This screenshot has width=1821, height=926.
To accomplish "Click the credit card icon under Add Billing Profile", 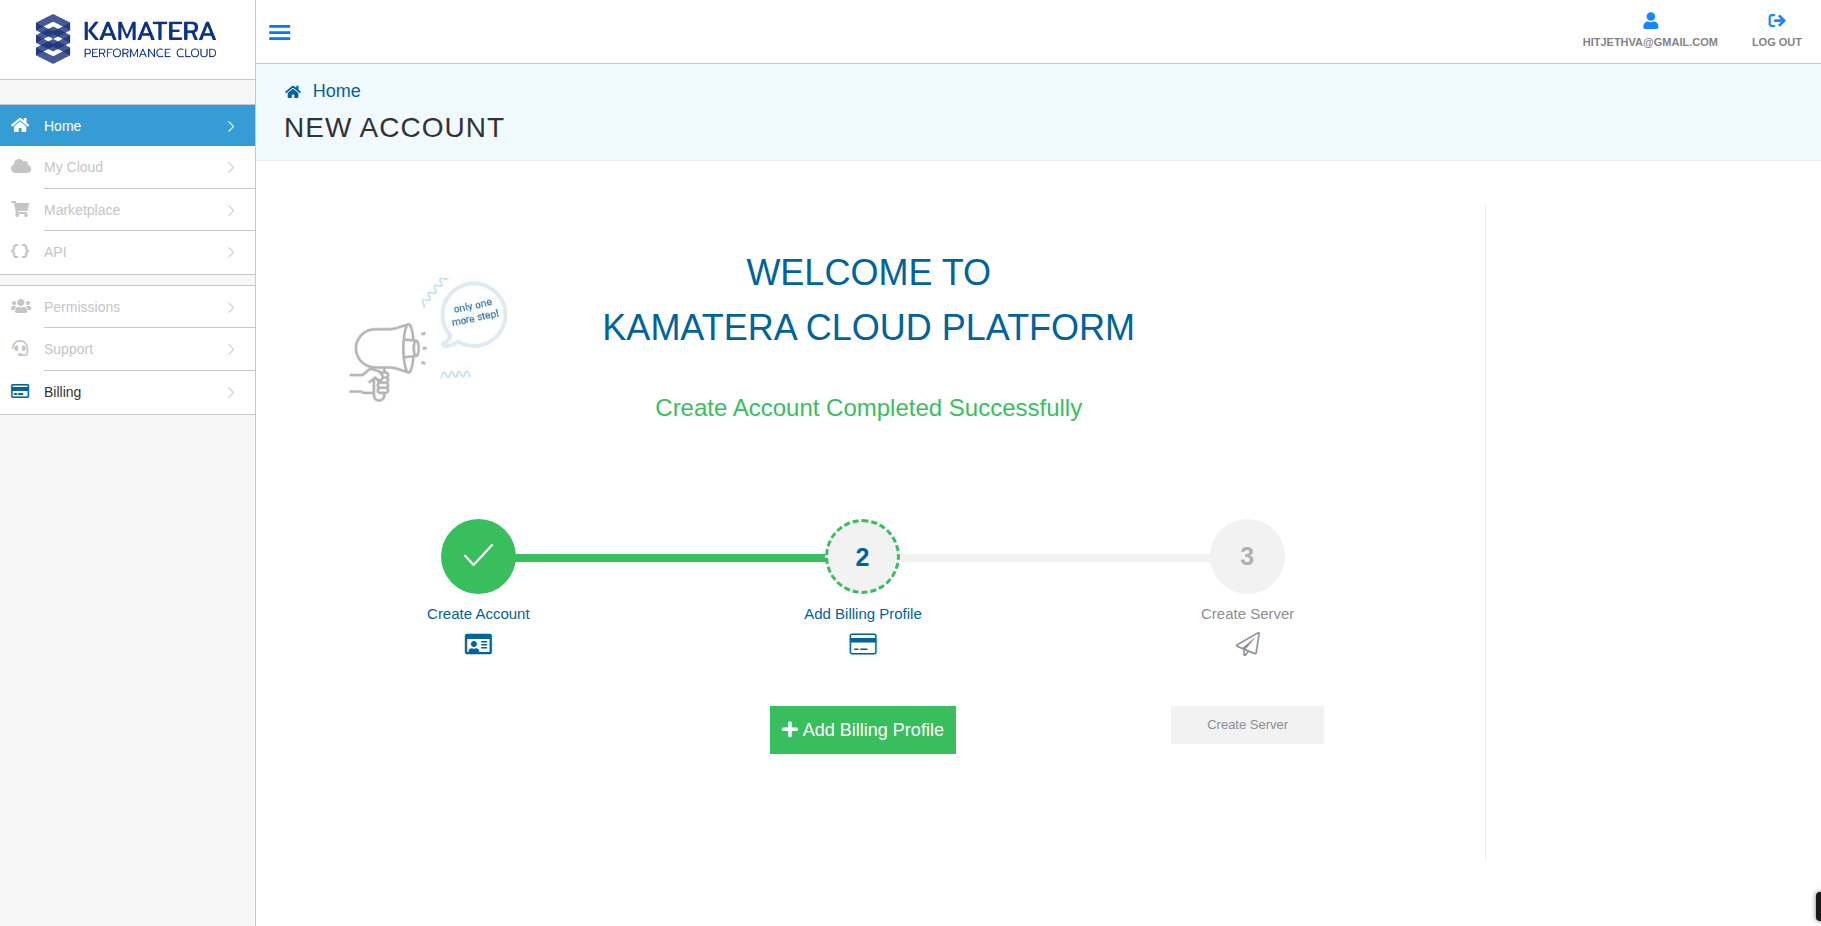I will click(x=863, y=645).
